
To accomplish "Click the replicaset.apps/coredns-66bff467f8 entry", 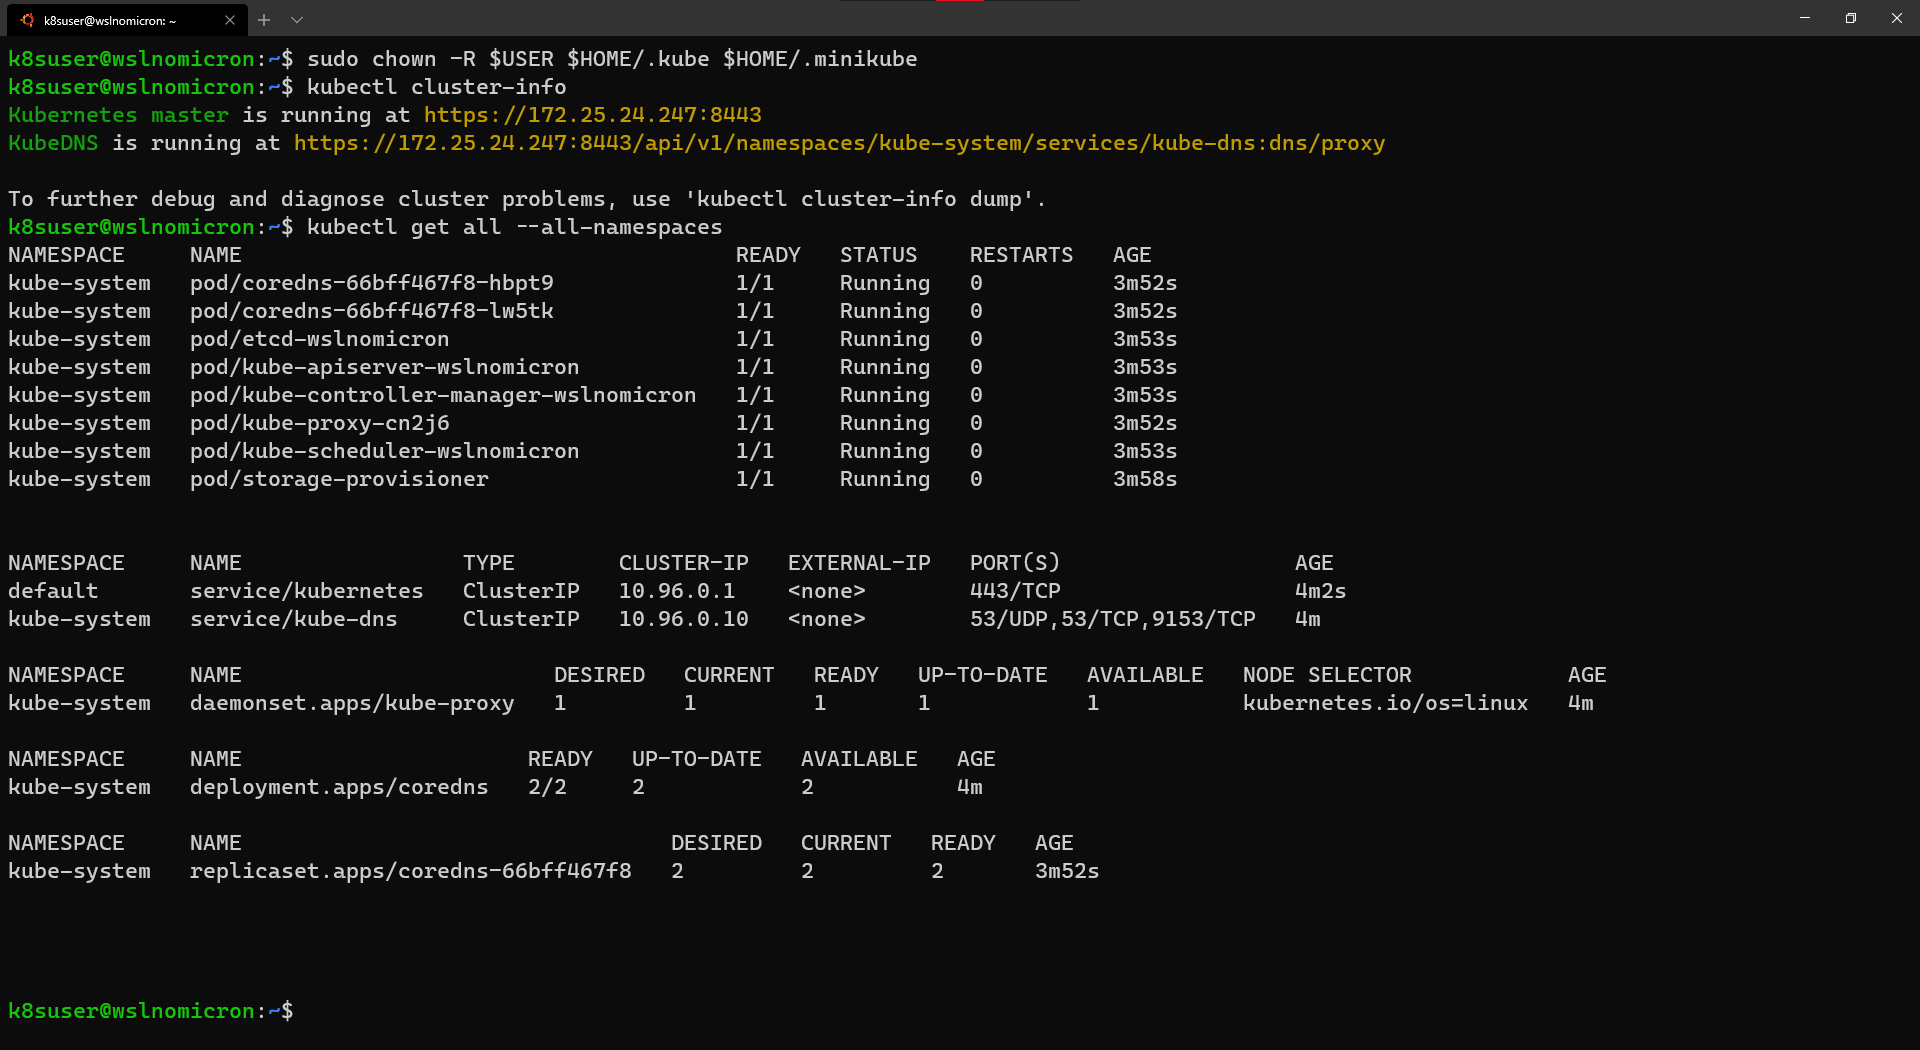I will point(410,871).
